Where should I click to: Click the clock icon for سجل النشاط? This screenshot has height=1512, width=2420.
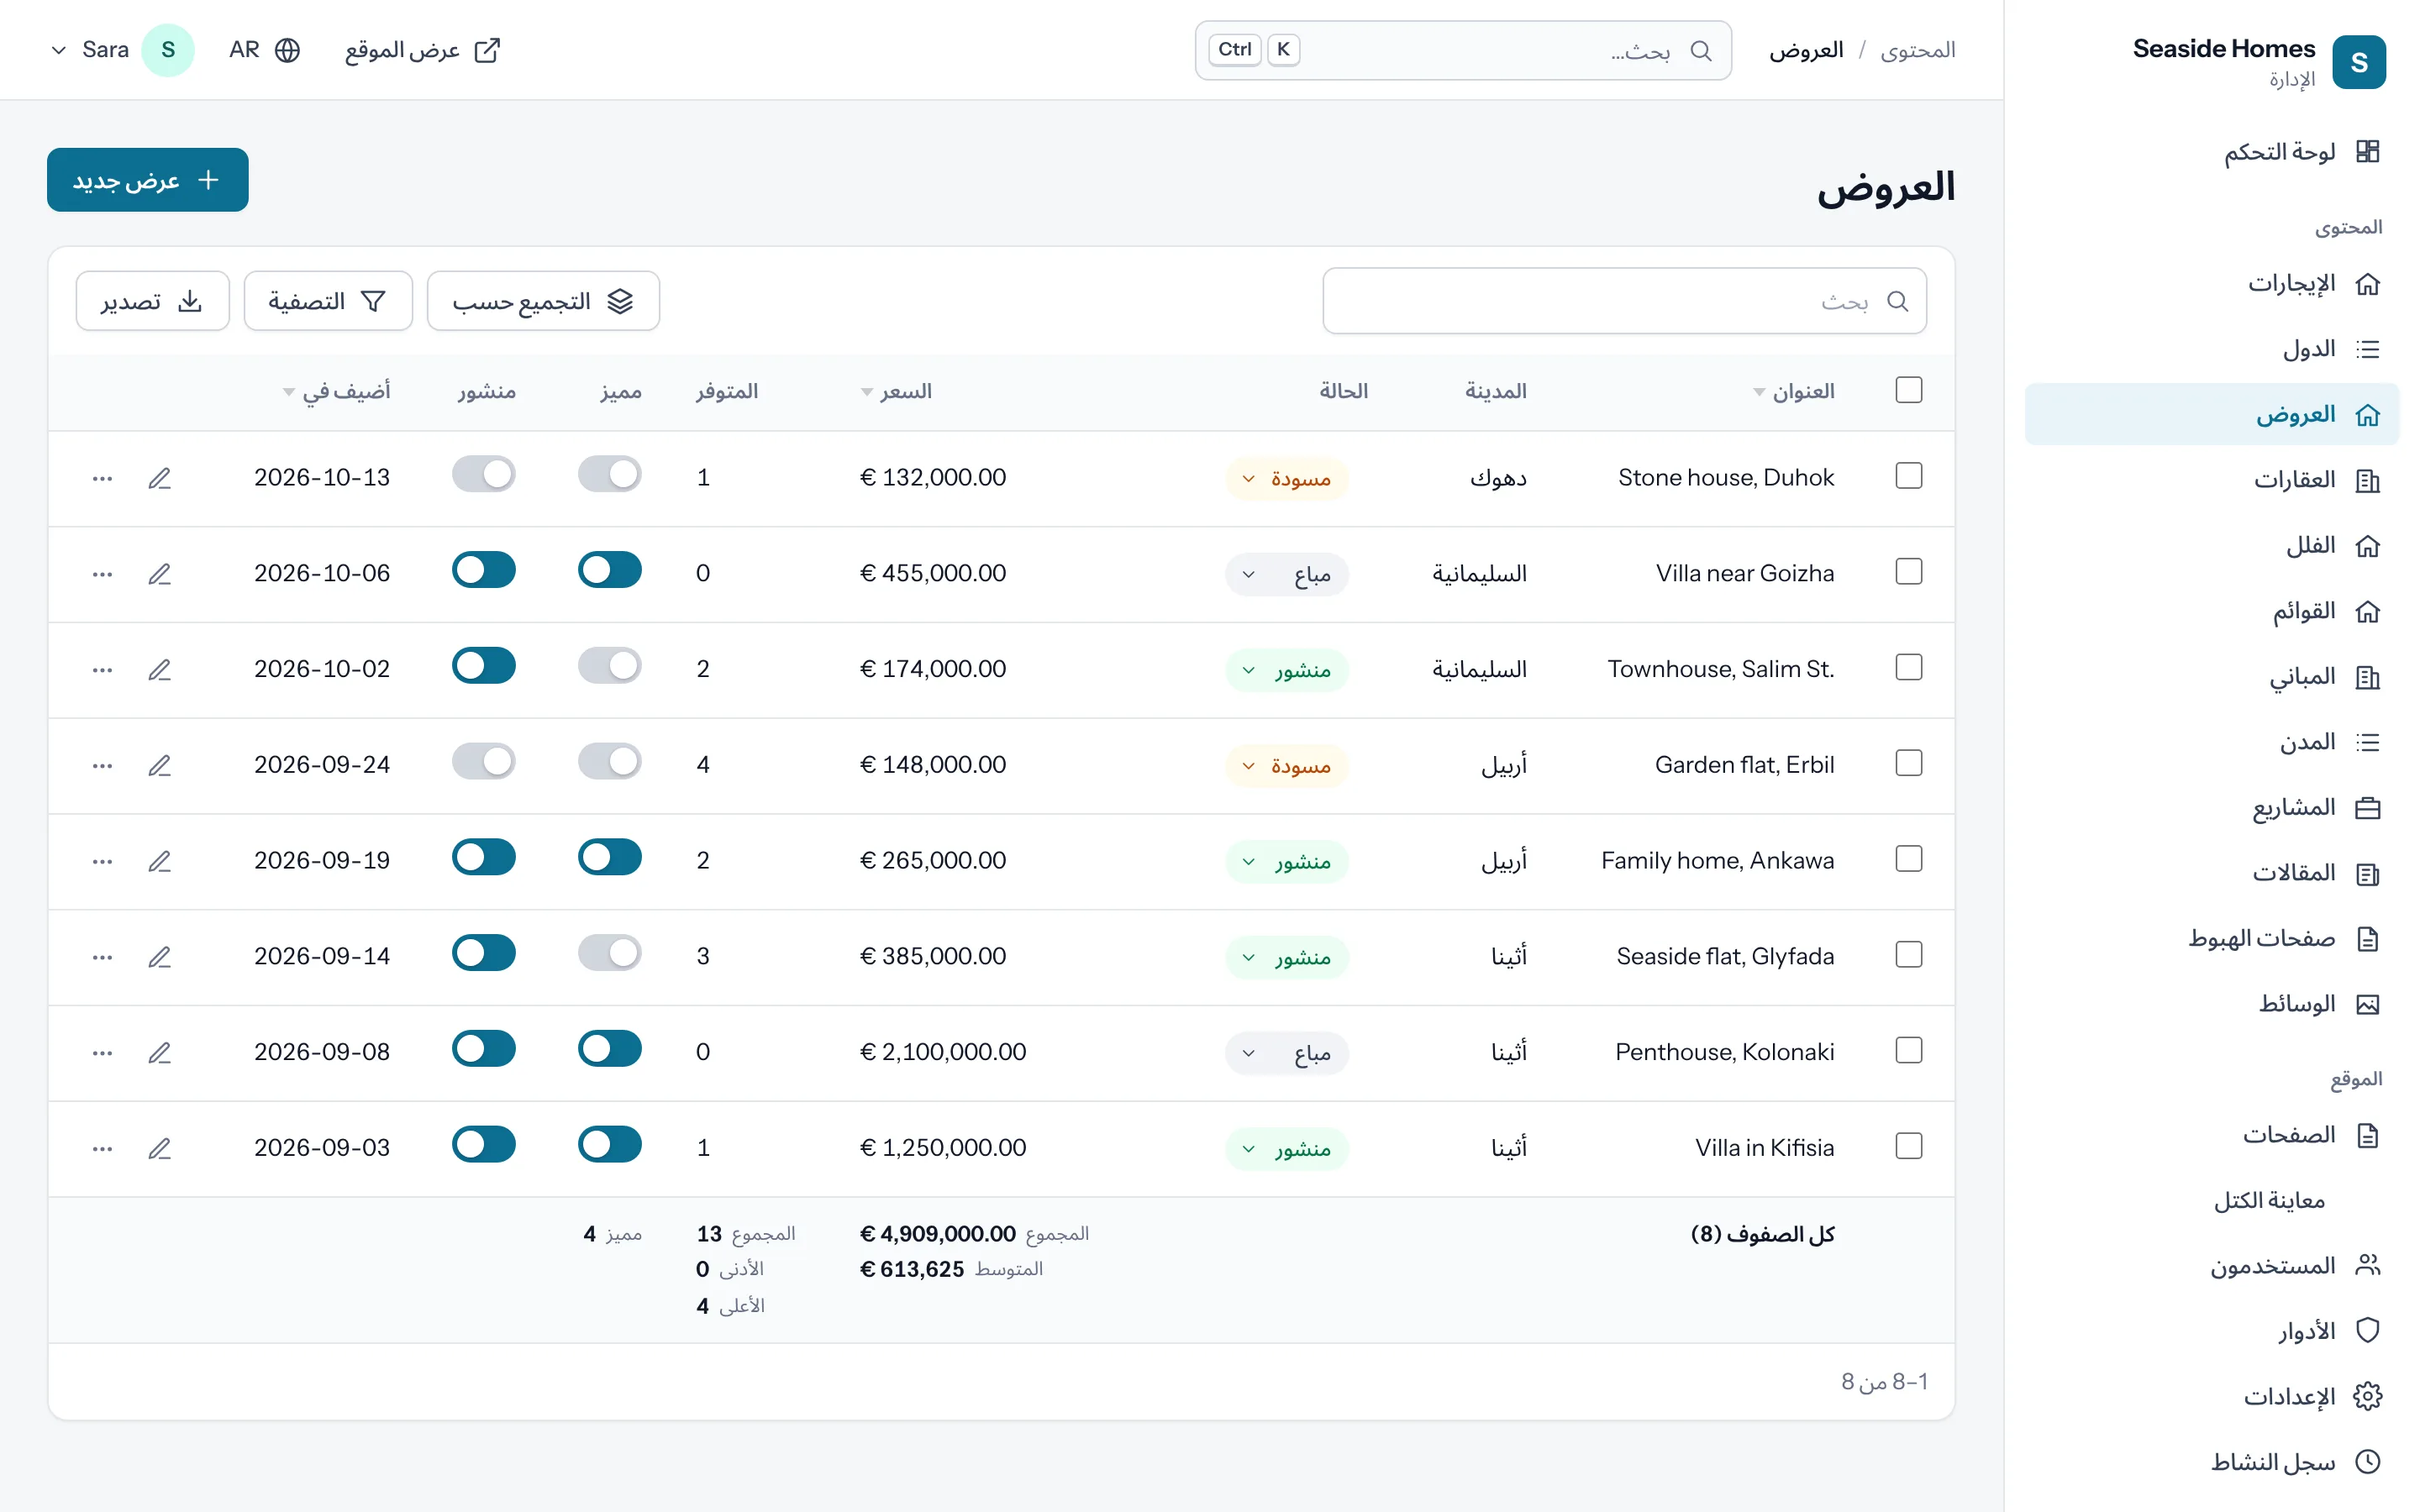[2367, 1462]
